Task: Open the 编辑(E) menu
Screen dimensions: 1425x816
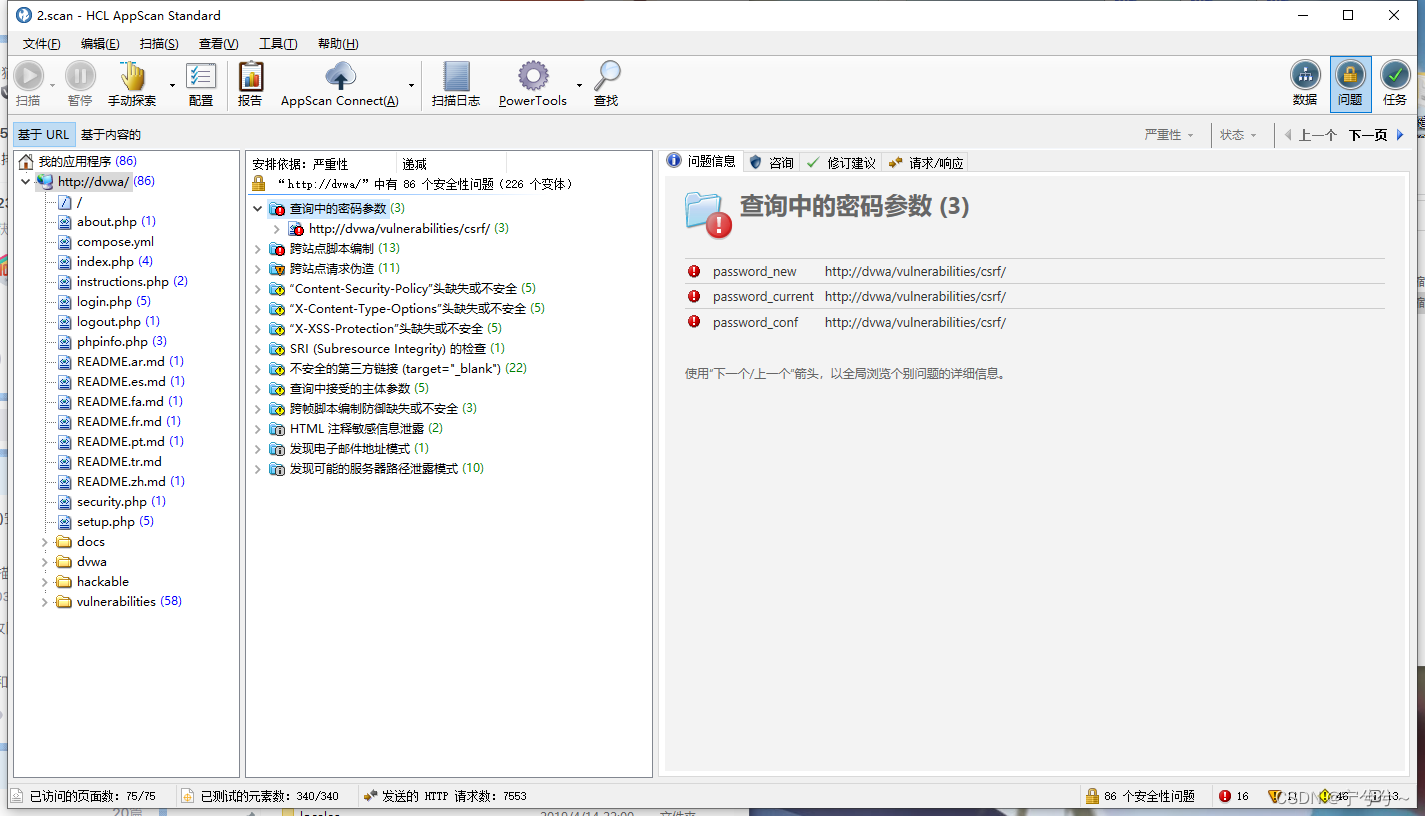Action: [100, 44]
